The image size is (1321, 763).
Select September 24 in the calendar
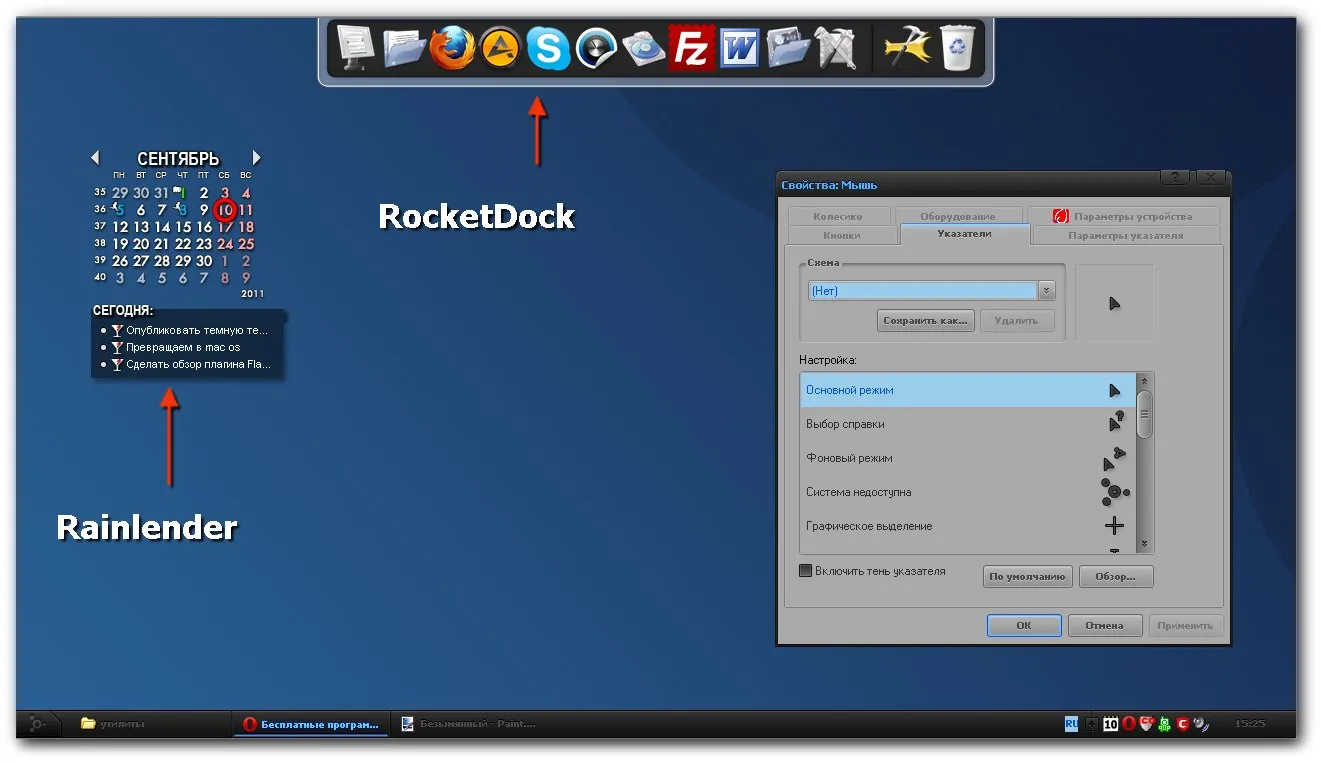pos(225,244)
